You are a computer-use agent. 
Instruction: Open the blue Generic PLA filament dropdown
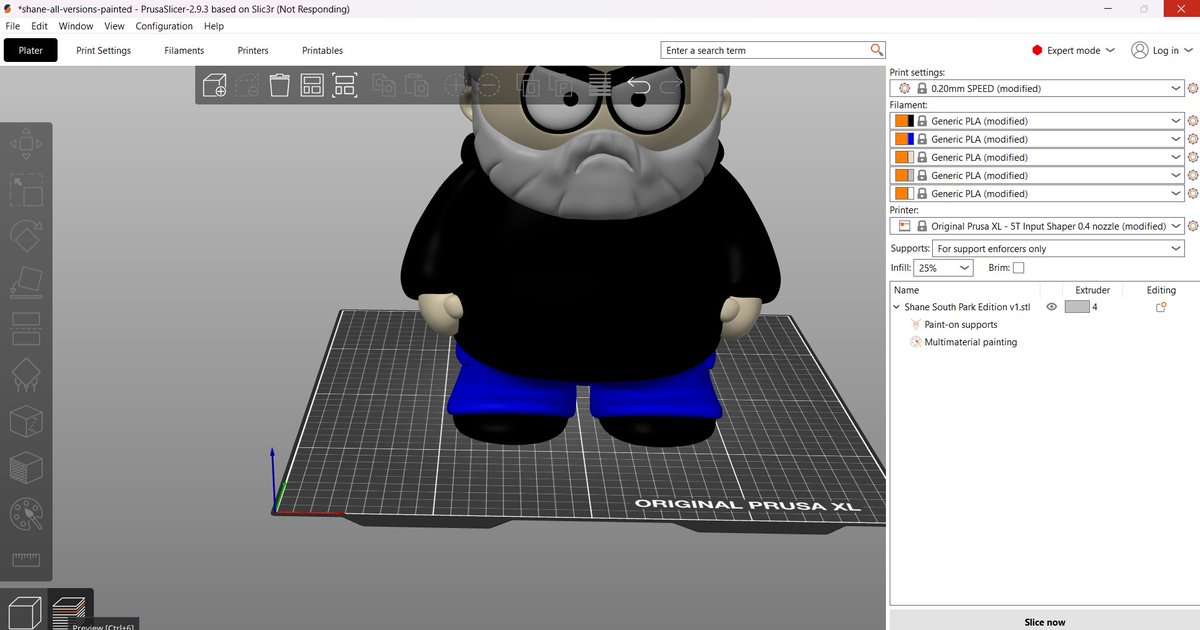[x=1037, y=139]
